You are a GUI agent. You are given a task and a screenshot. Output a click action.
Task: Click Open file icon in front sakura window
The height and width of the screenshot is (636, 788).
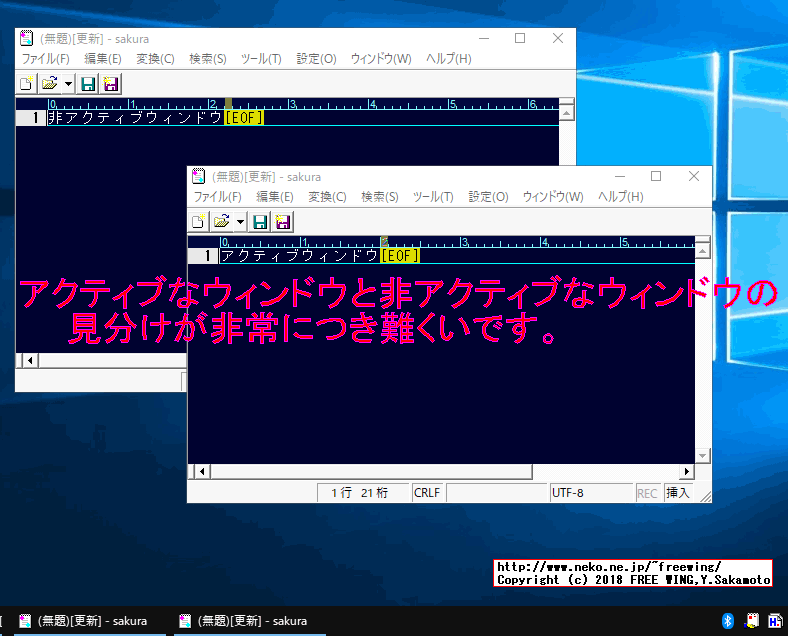pos(221,222)
